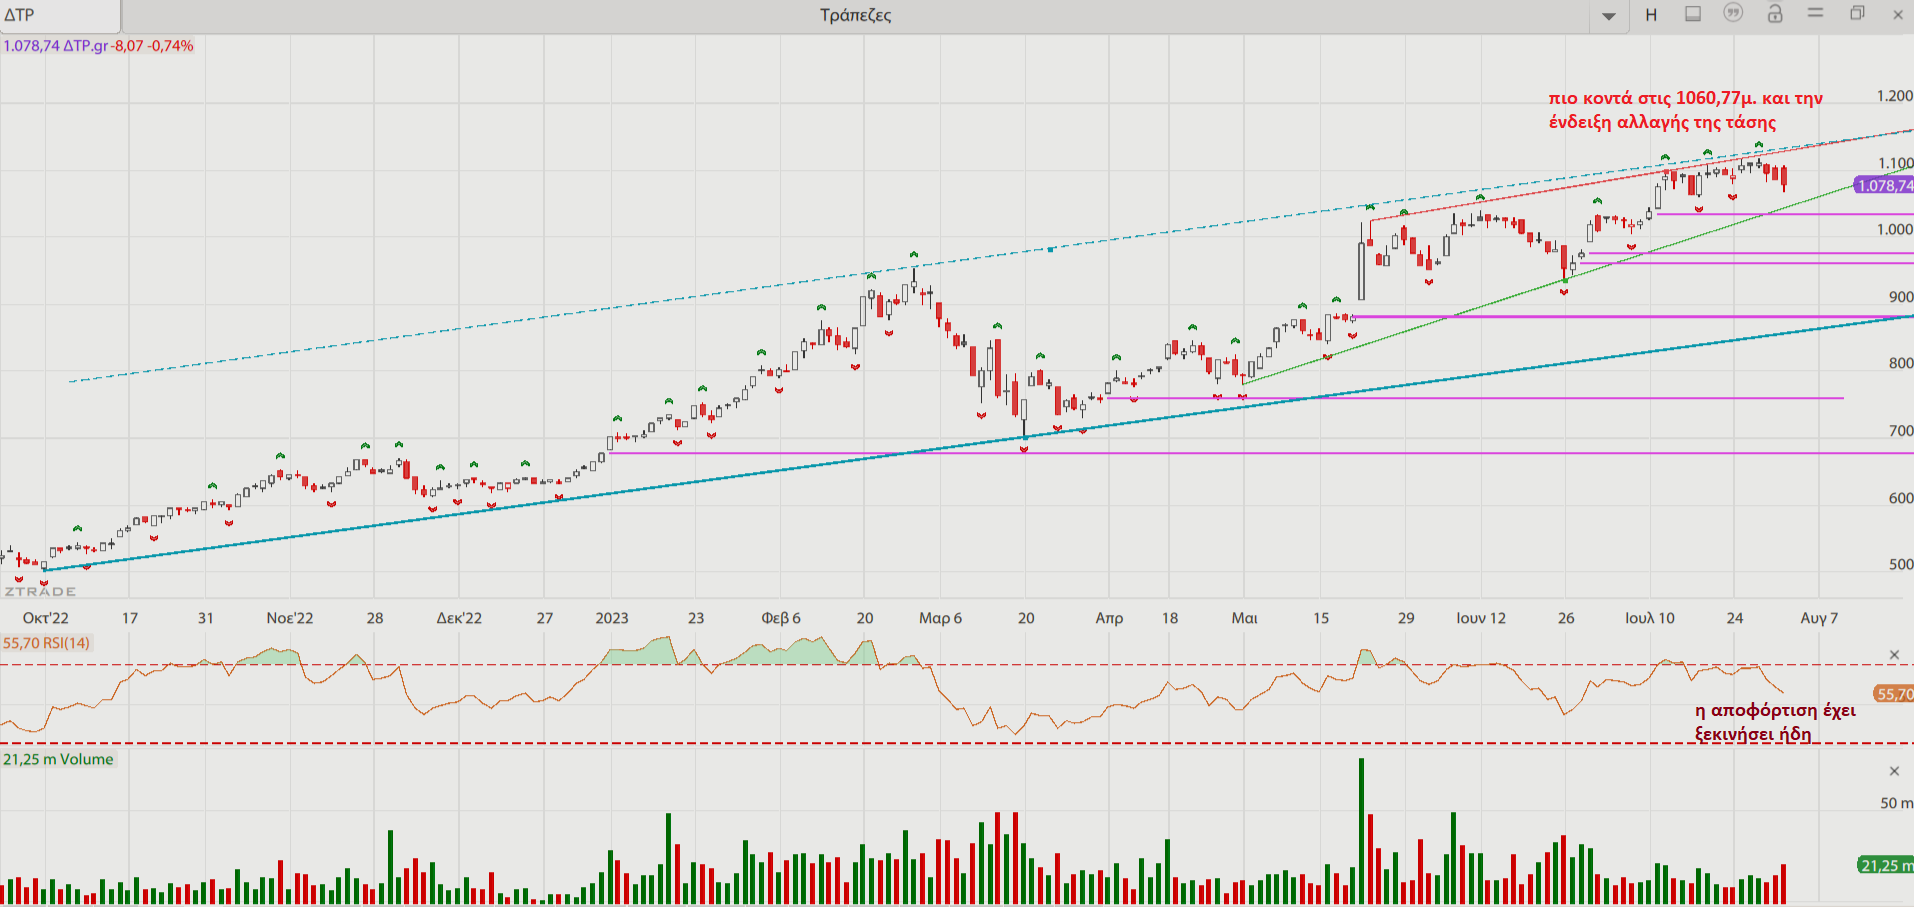
Task: Click the Ιουν 12 date axis label
Action: (x=1481, y=618)
